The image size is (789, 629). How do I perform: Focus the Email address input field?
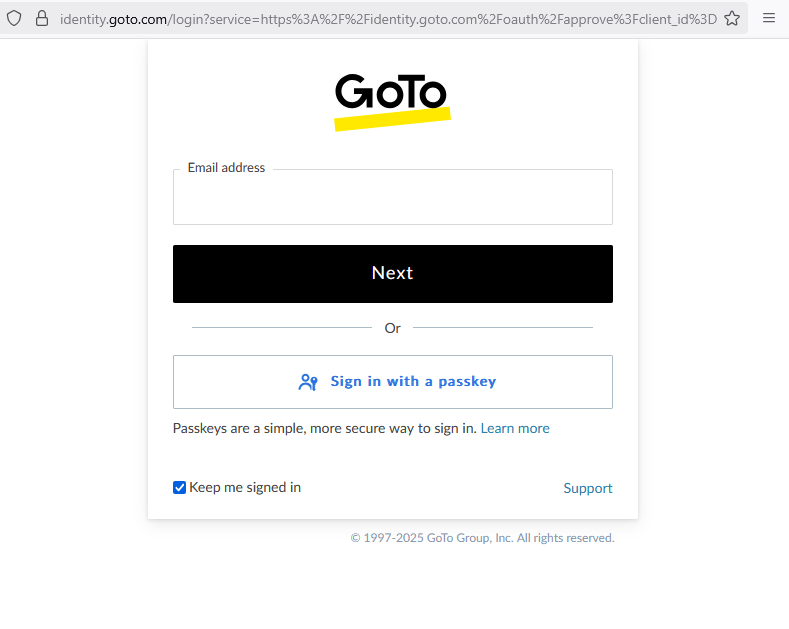392,200
